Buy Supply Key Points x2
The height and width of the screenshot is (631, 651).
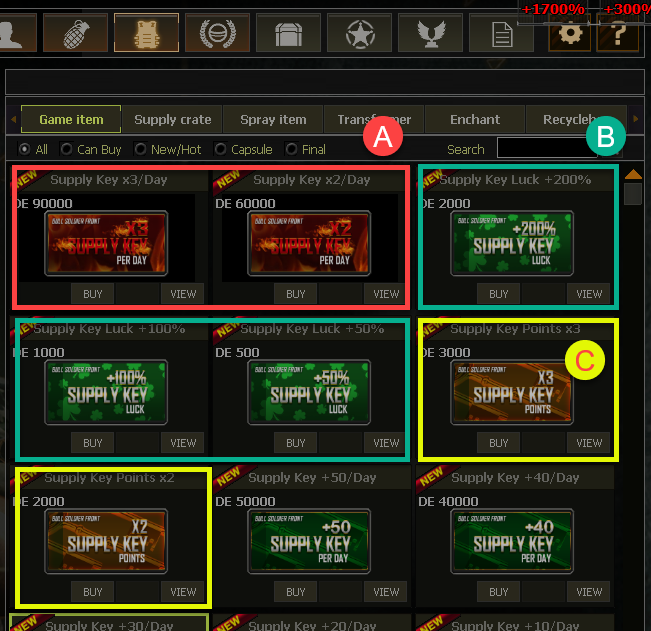click(93, 592)
